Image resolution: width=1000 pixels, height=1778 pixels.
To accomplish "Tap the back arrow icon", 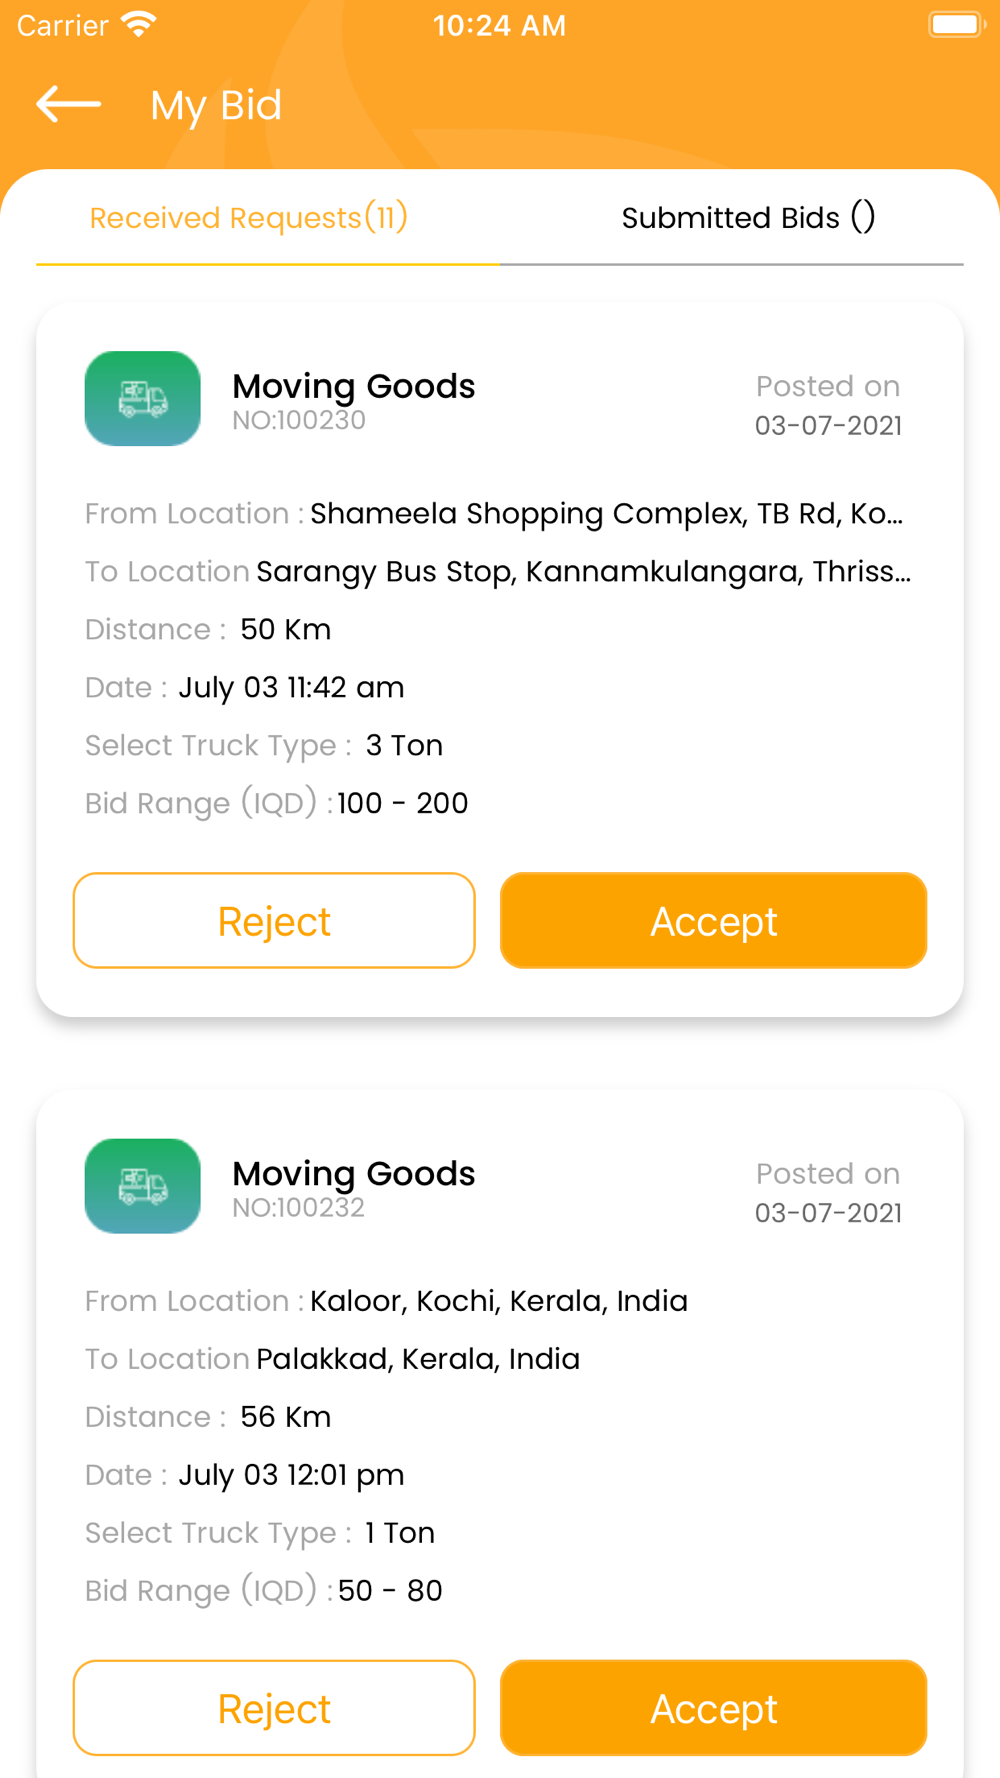I will (69, 104).
